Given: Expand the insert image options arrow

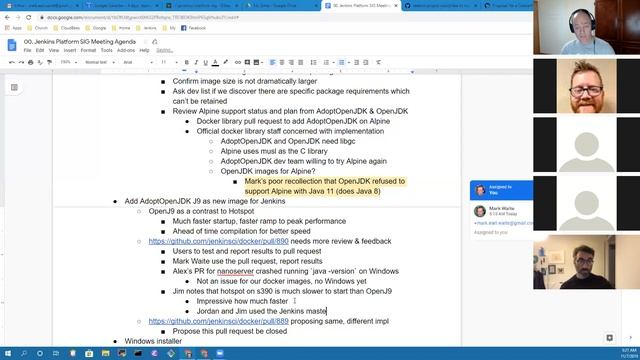Looking at the screenshot, I should [262, 62].
